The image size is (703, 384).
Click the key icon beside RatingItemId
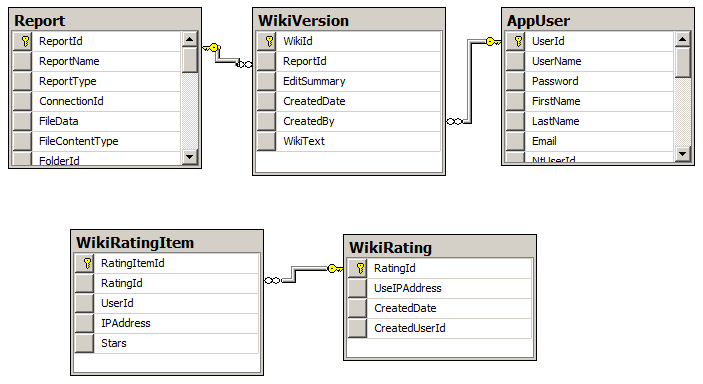(87, 263)
